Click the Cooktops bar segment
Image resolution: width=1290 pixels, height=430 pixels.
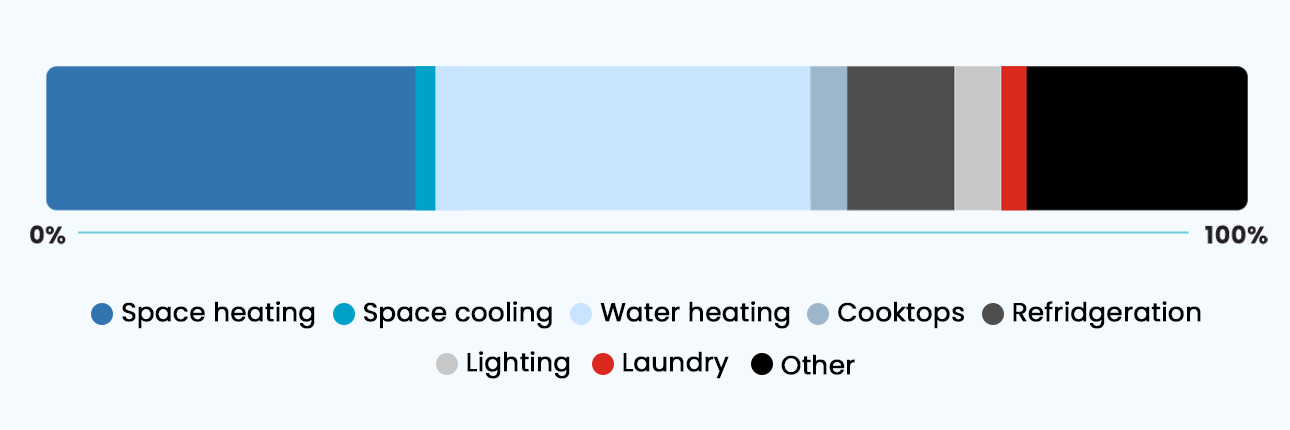point(828,138)
